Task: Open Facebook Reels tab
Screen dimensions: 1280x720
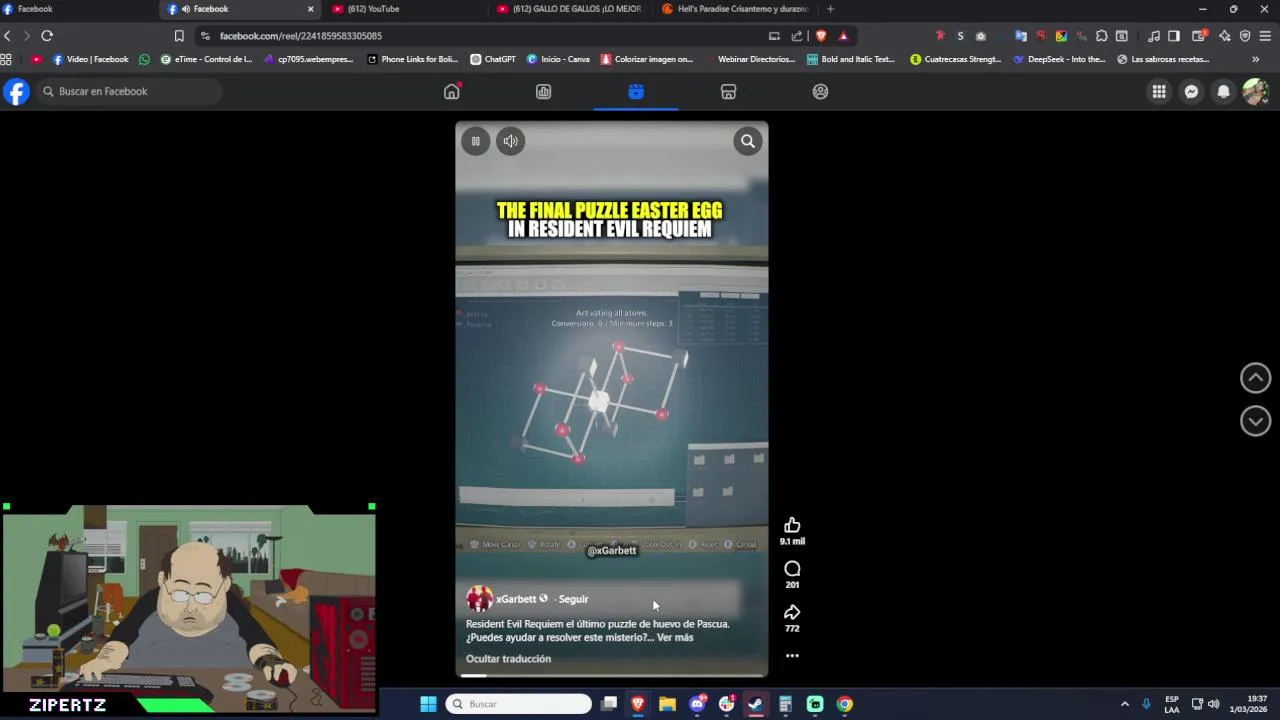Action: [x=636, y=91]
